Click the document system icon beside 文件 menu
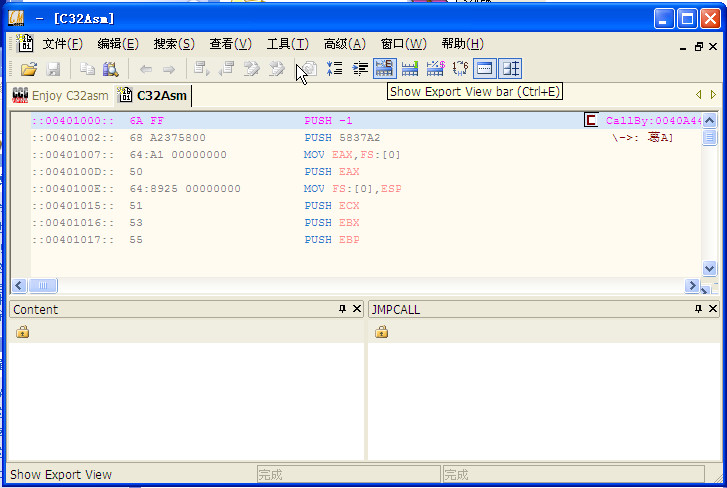 [x=24, y=44]
